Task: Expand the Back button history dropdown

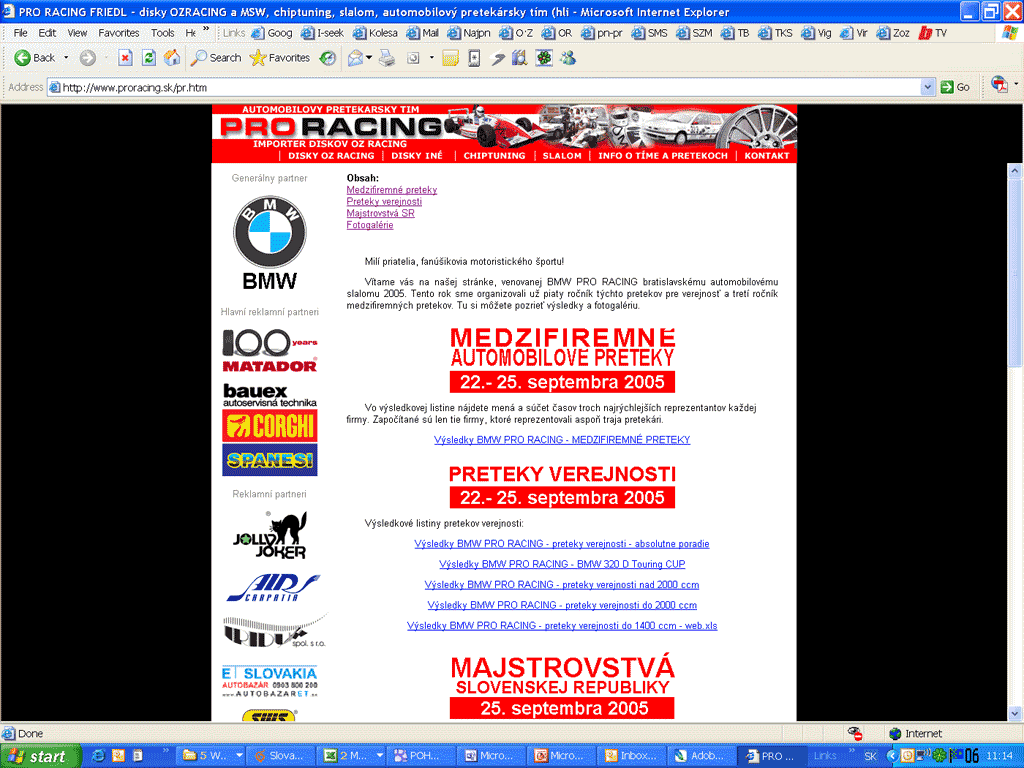Action: point(66,58)
